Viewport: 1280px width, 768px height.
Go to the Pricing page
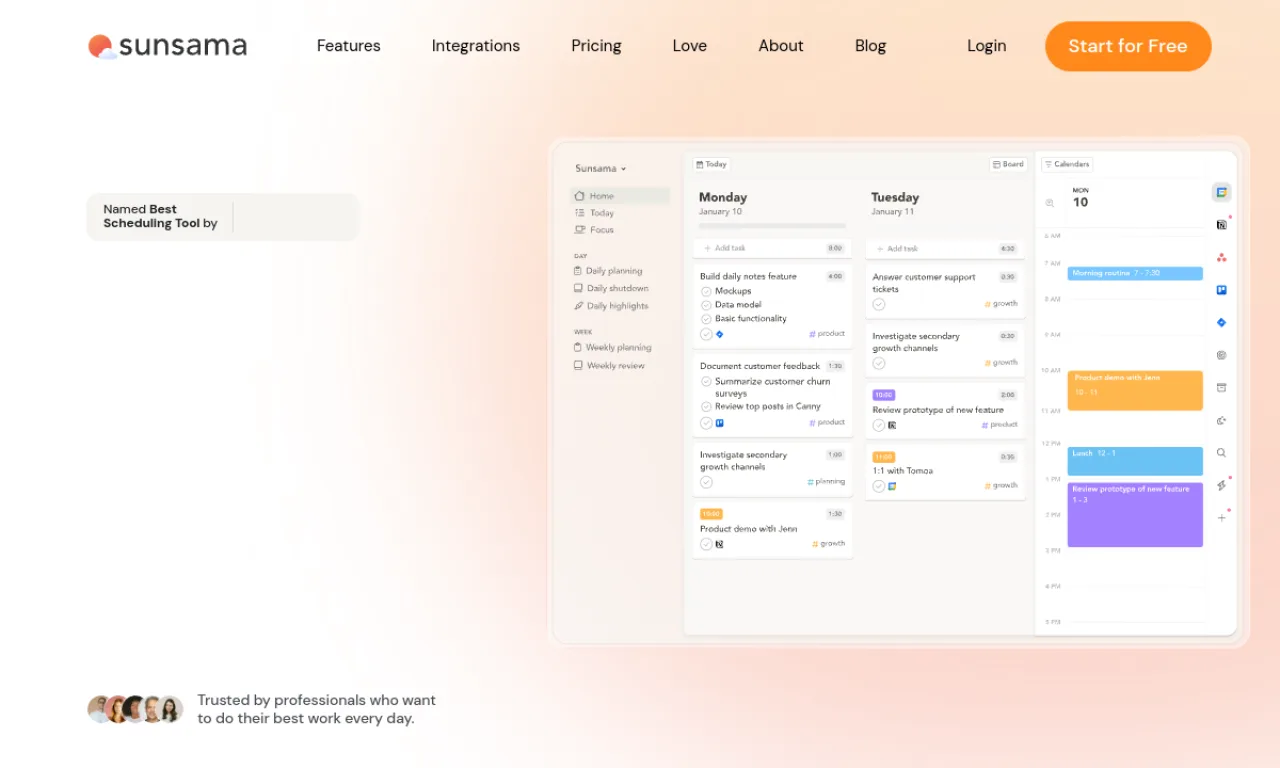pos(596,46)
